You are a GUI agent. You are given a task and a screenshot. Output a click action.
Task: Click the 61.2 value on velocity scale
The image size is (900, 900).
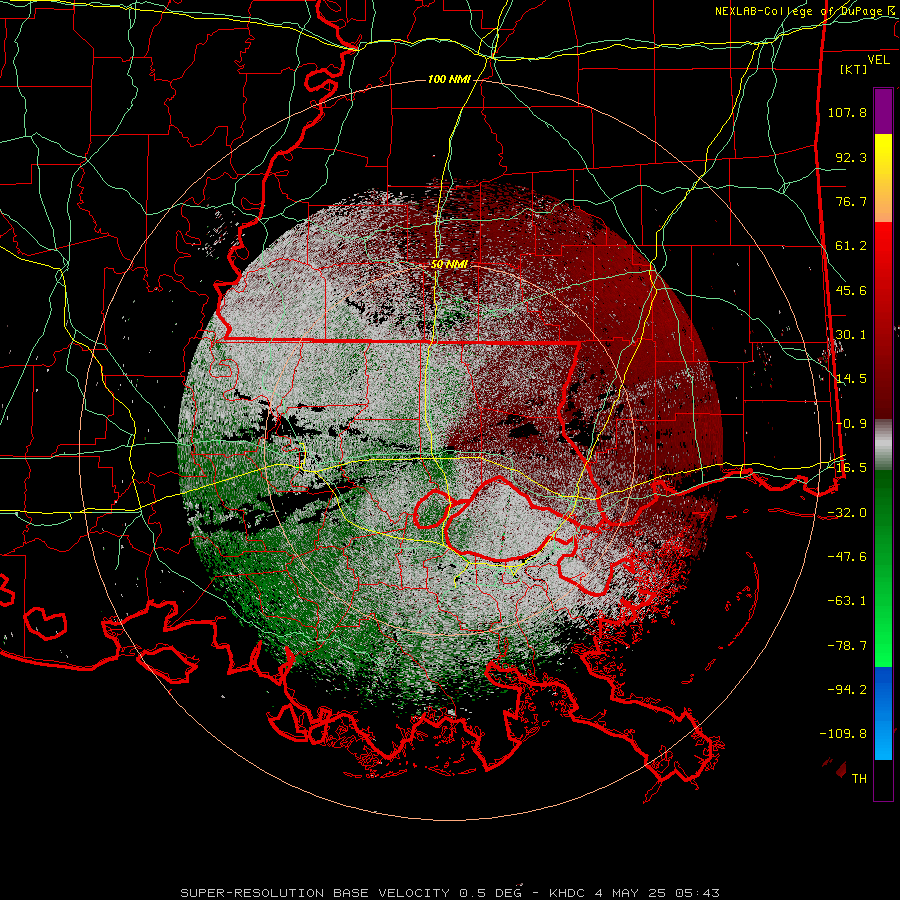(x=851, y=246)
